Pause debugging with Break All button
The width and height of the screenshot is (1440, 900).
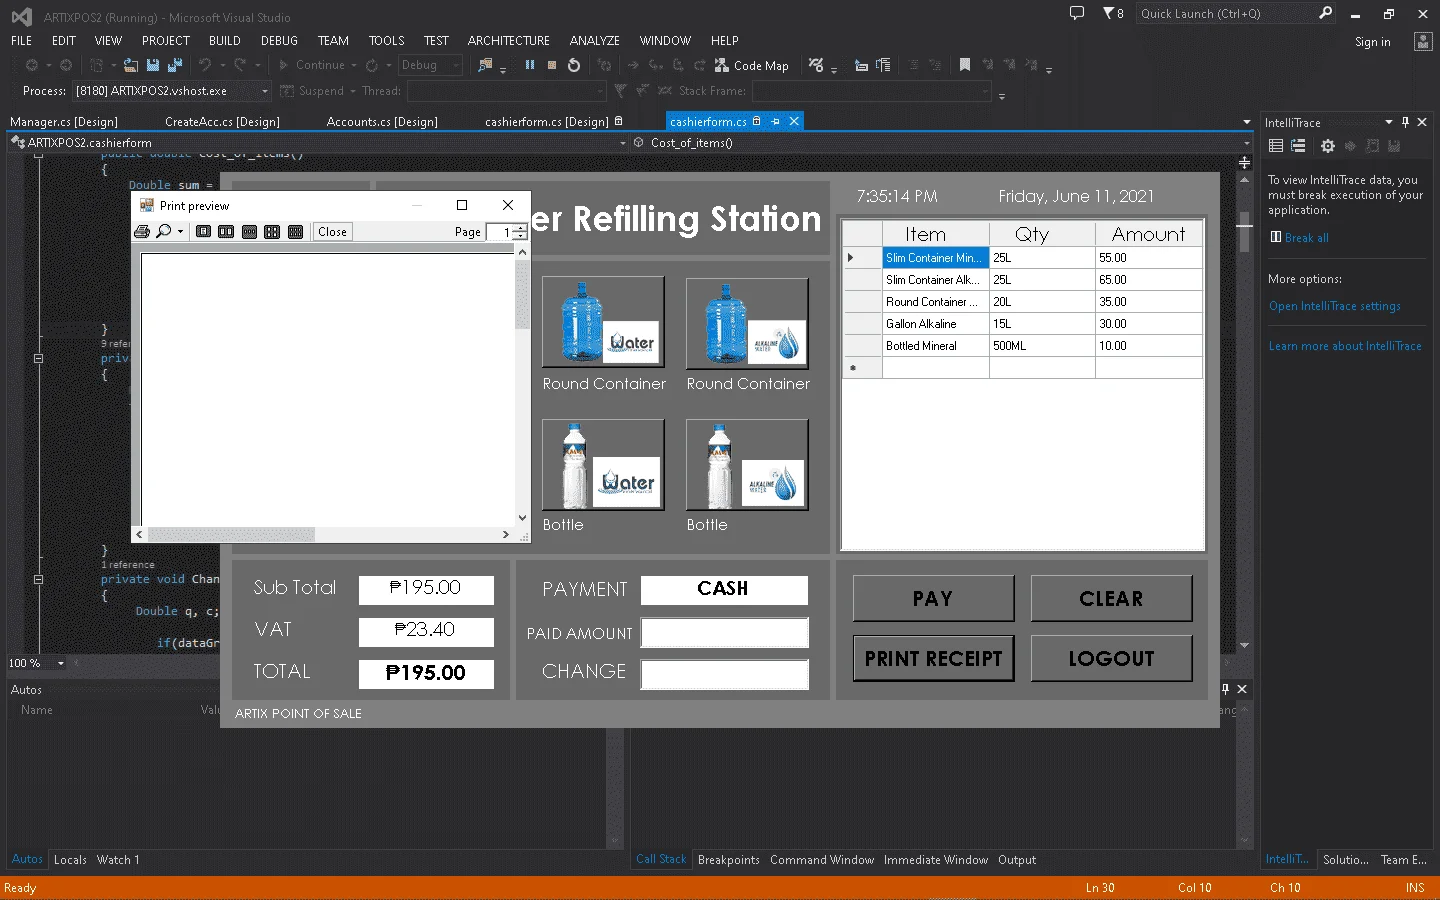tap(530, 65)
